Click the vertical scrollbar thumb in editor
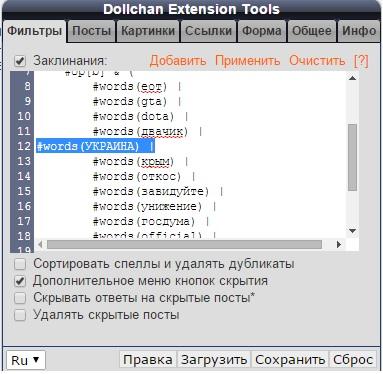 click(x=352, y=157)
